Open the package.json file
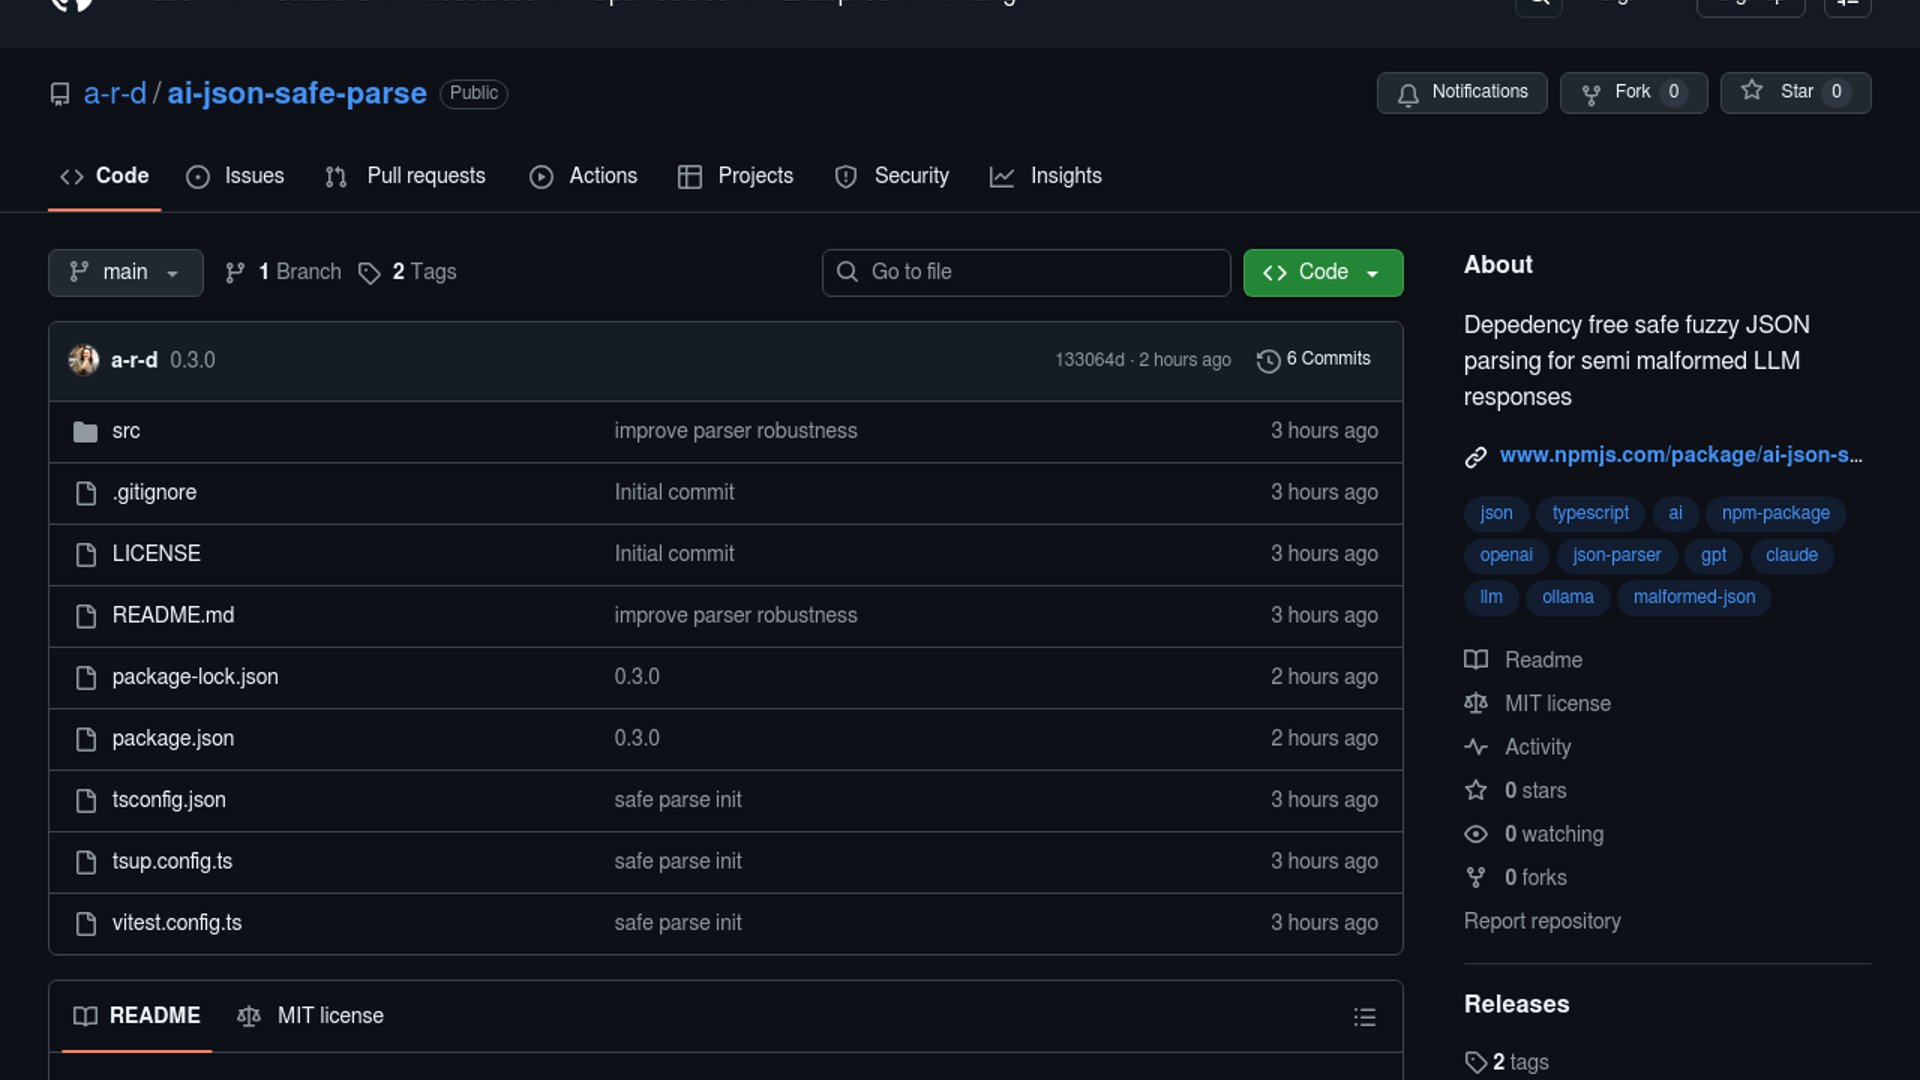This screenshot has height=1080, width=1920. click(173, 738)
